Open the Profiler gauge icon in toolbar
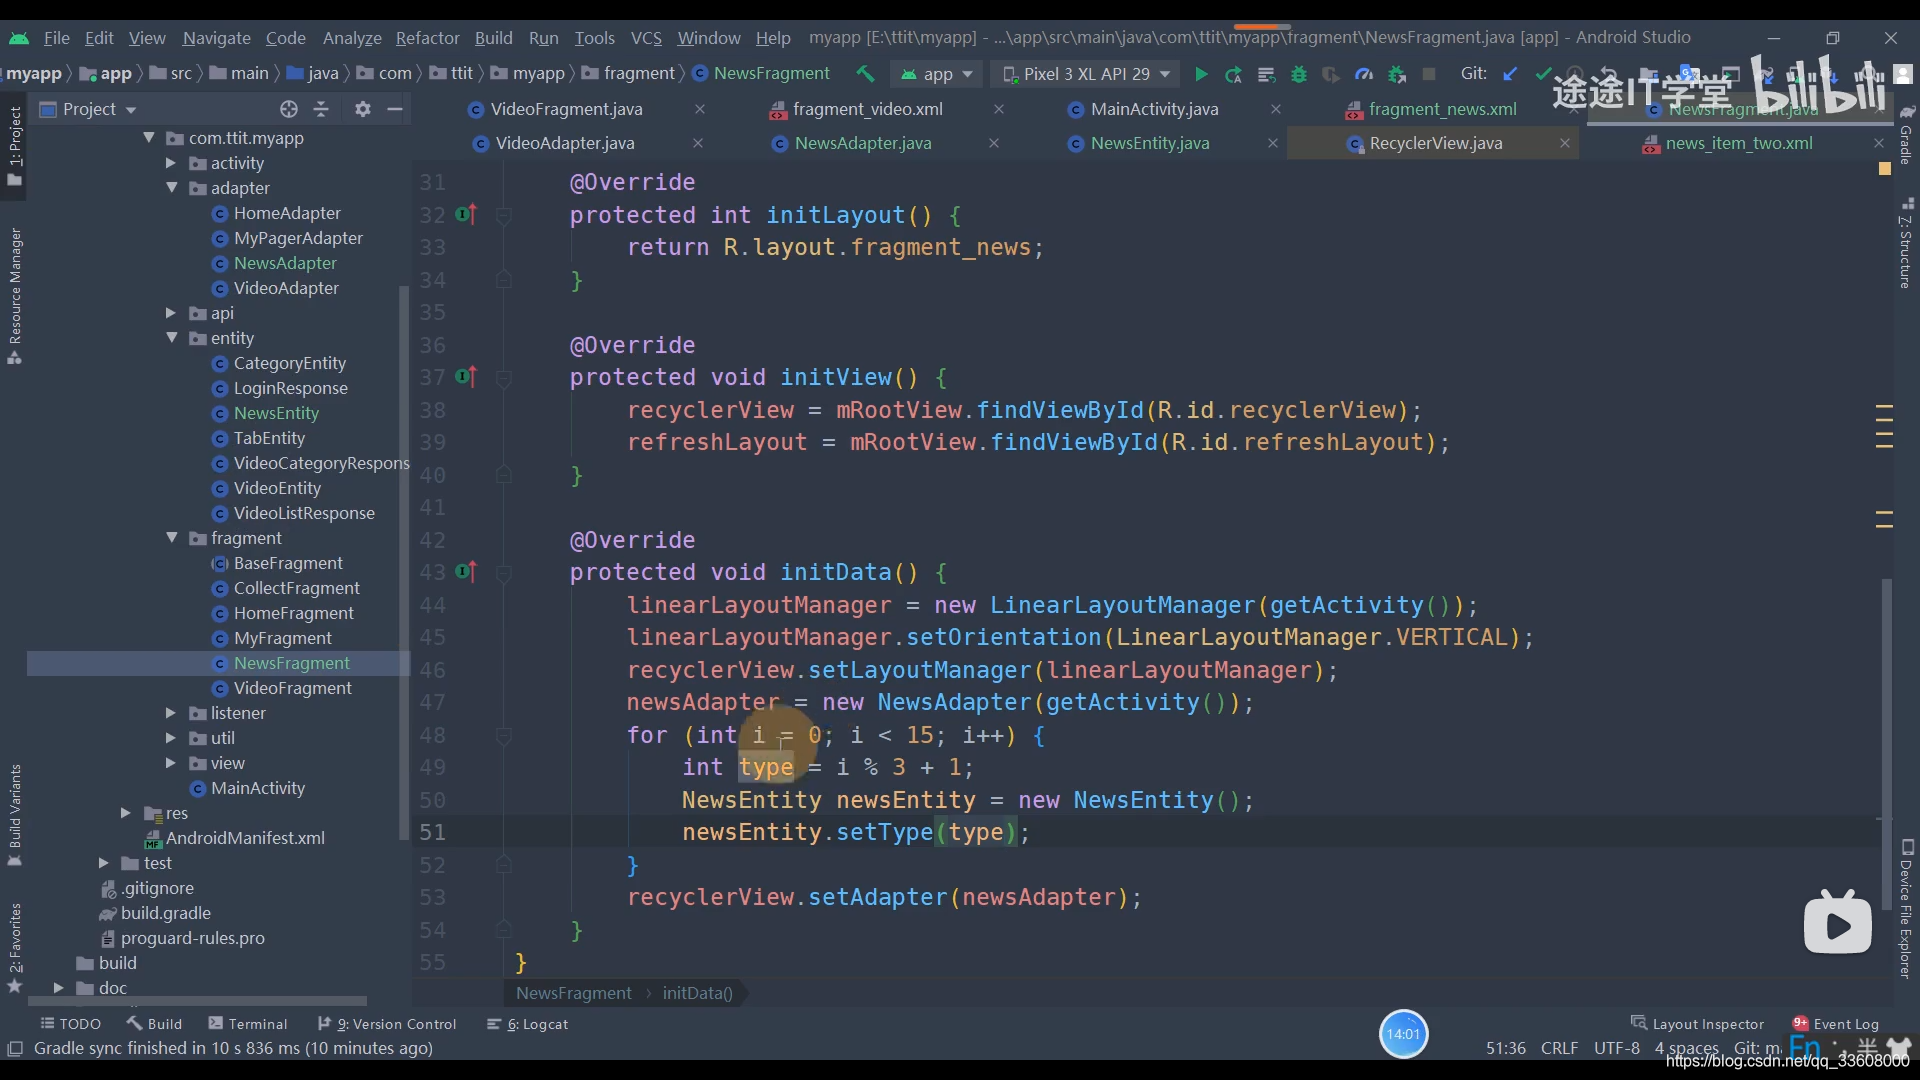Image resolution: width=1920 pixels, height=1080 pixels. [1364, 74]
